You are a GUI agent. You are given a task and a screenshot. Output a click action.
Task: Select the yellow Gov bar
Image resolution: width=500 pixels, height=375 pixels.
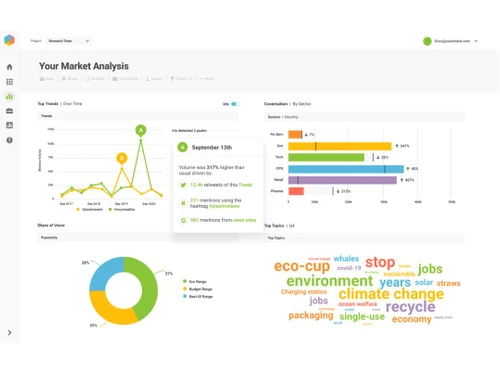tap(340, 146)
